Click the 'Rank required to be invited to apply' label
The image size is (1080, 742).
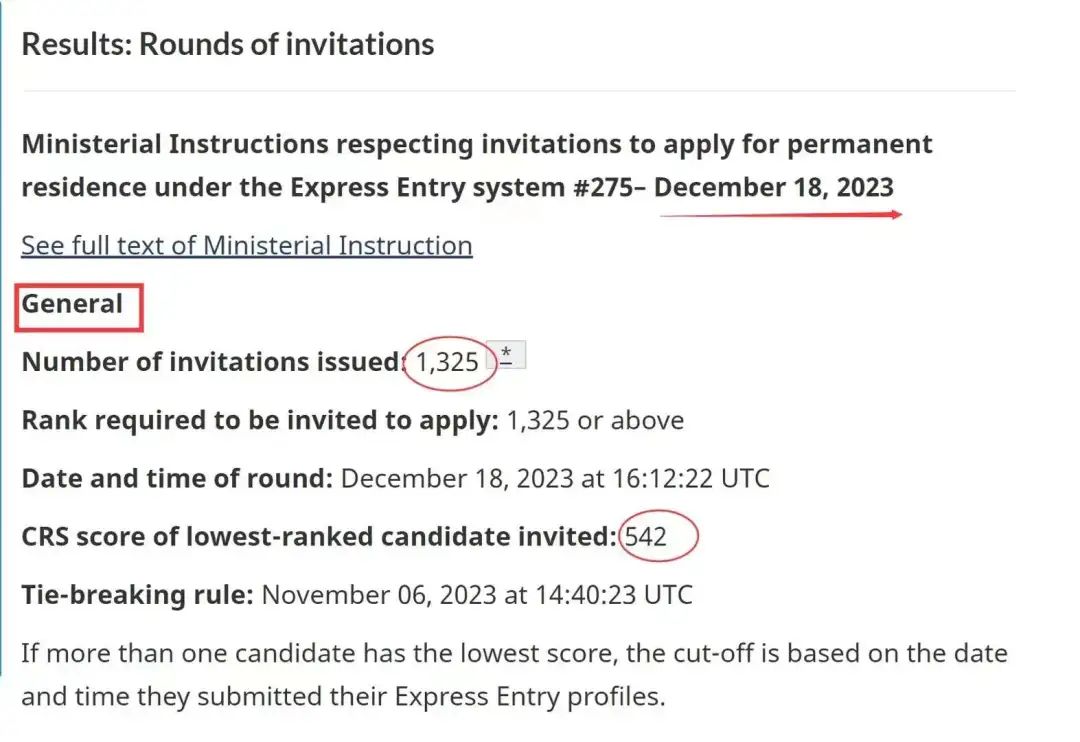click(x=260, y=420)
